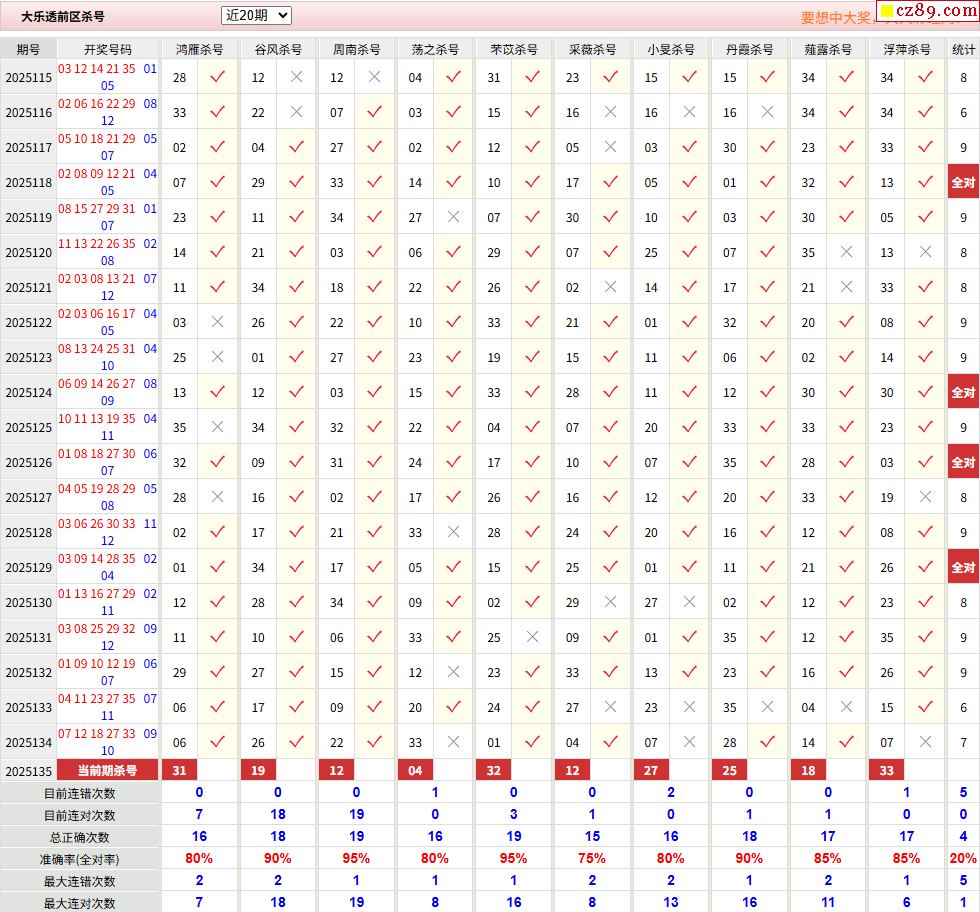Screen dimensions: 980x912
Task: Click the 要想中大奖 orange link
Action: (x=836, y=17)
